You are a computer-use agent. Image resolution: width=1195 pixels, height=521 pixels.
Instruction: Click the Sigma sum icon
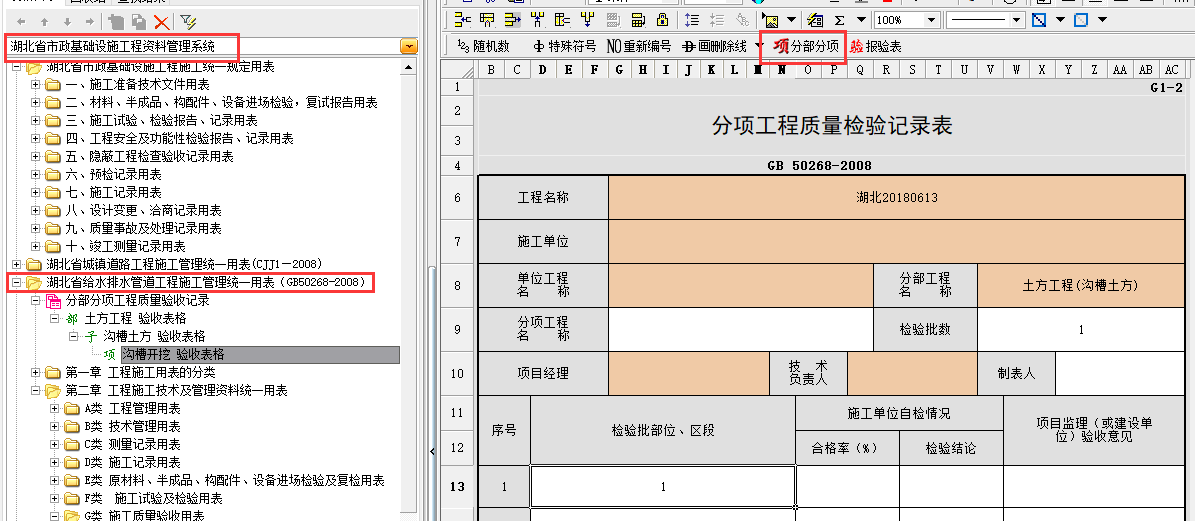click(839, 20)
